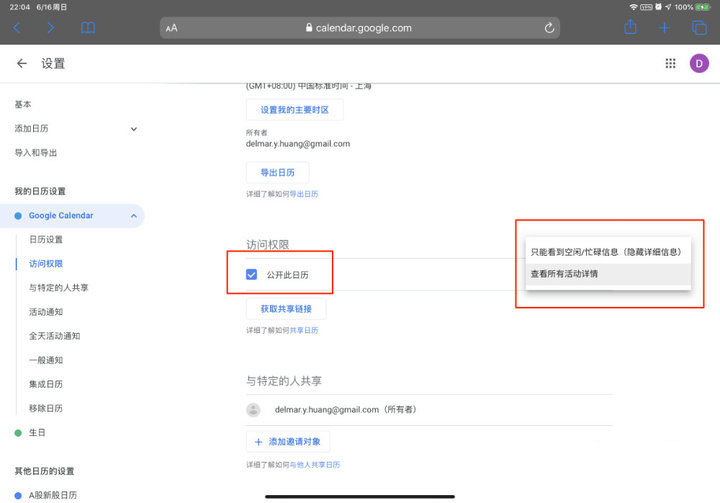Click the 我的日历设置 heading
The height and width of the screenshot is (503, 720).
[x=40, y=191]
